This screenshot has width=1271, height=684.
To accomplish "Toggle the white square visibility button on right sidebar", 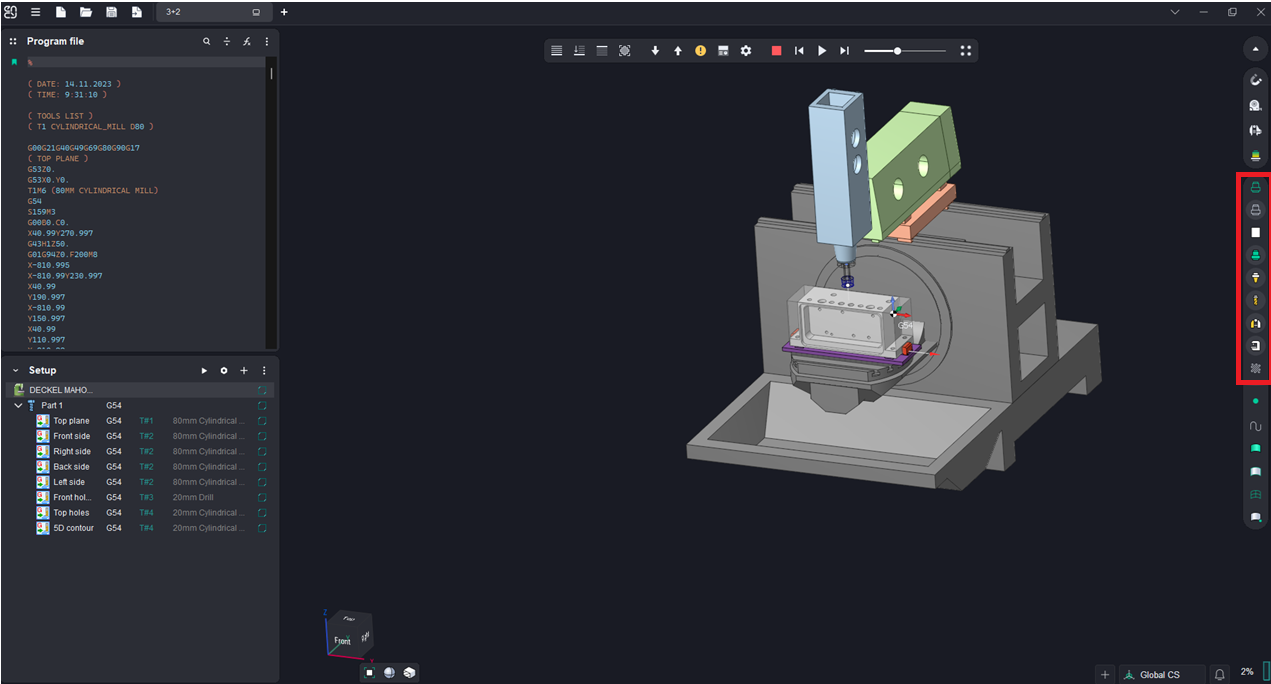I will pyautogui.click(x=1256, y=233).
